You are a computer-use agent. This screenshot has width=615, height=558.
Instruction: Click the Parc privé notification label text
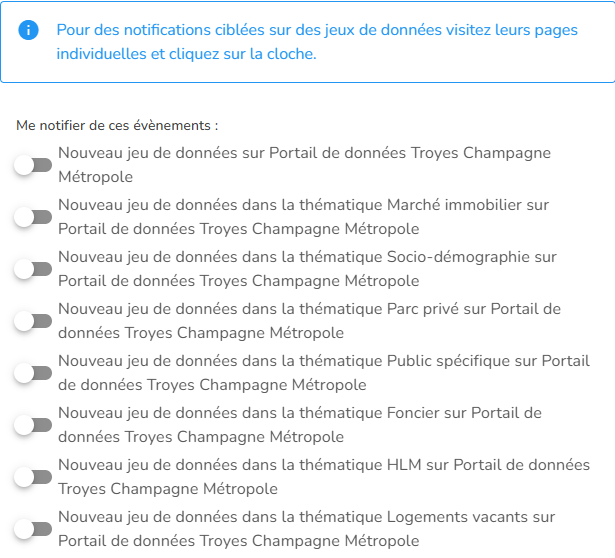[309, 321]
